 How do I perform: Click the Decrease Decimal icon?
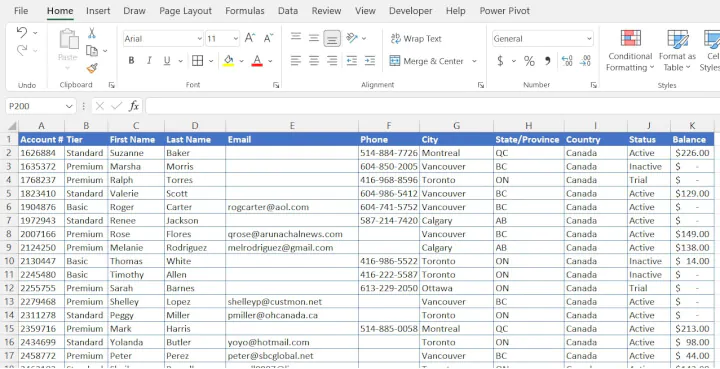click(585, 61)
